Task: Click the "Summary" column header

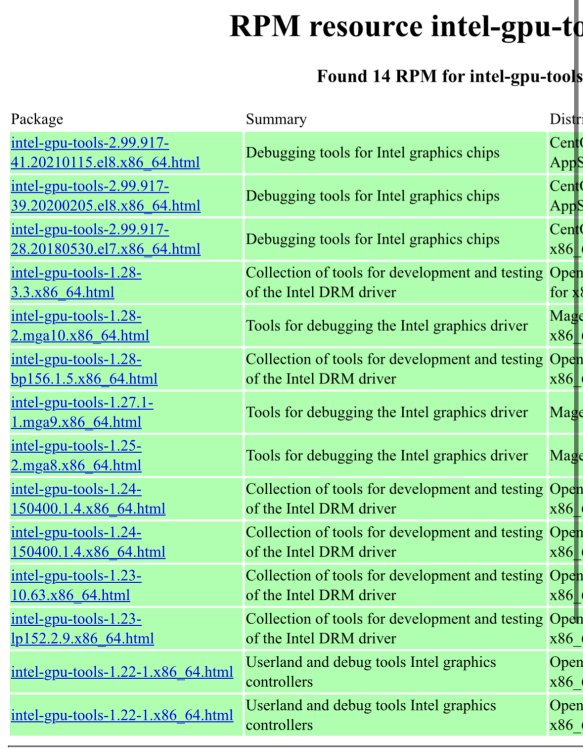Action: (276, 119)
